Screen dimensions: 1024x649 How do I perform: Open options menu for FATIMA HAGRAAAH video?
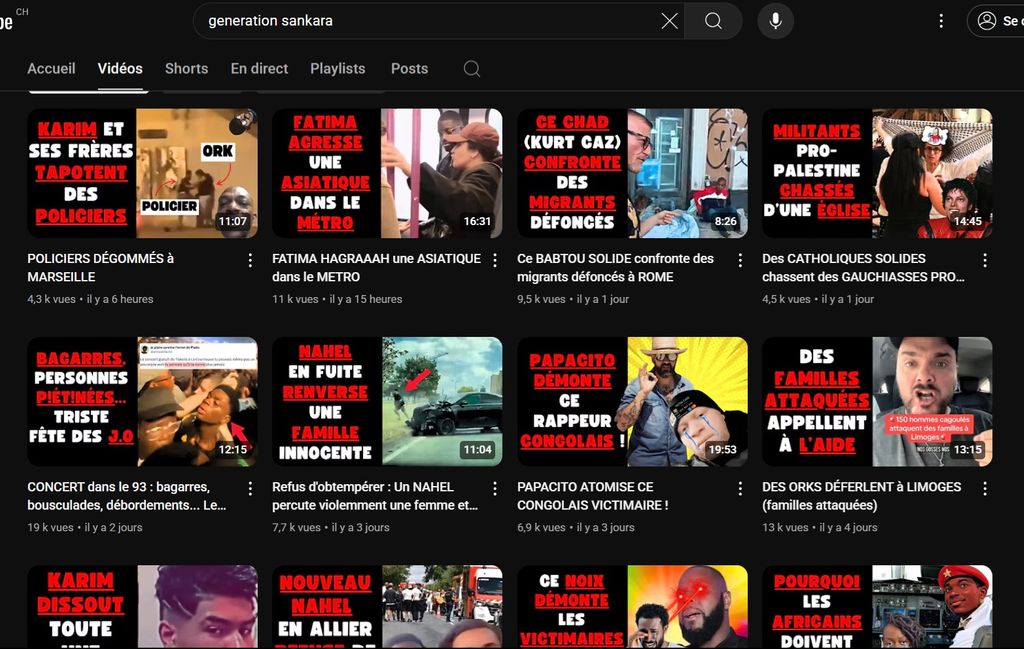[495, 261]
